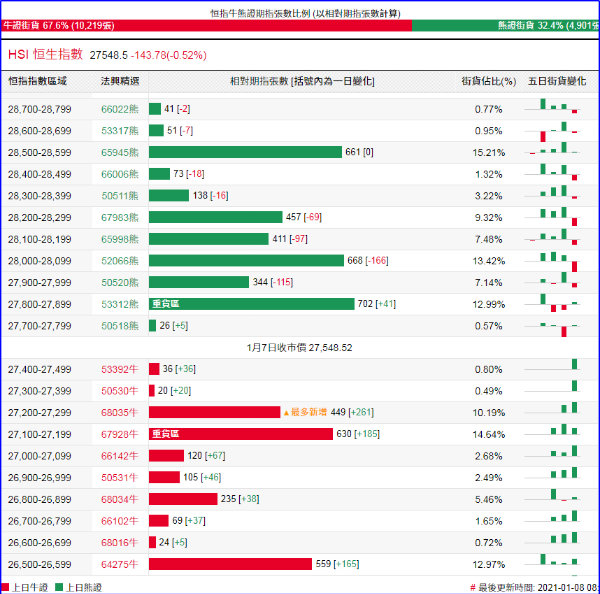Open bear warrant link 66022熊
The width and height of the screenshot is (600, 594).
click(x=120, y=109)
